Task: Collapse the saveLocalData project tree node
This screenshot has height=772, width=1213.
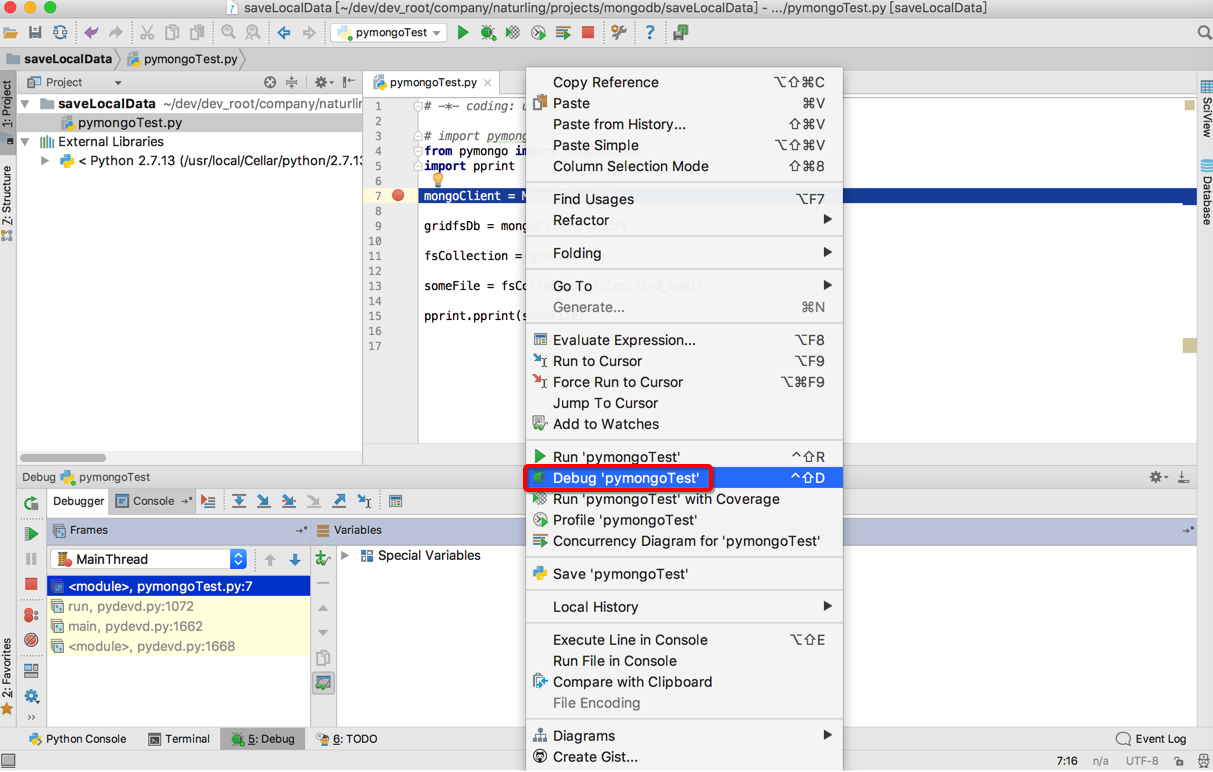Action: point(25,104)
